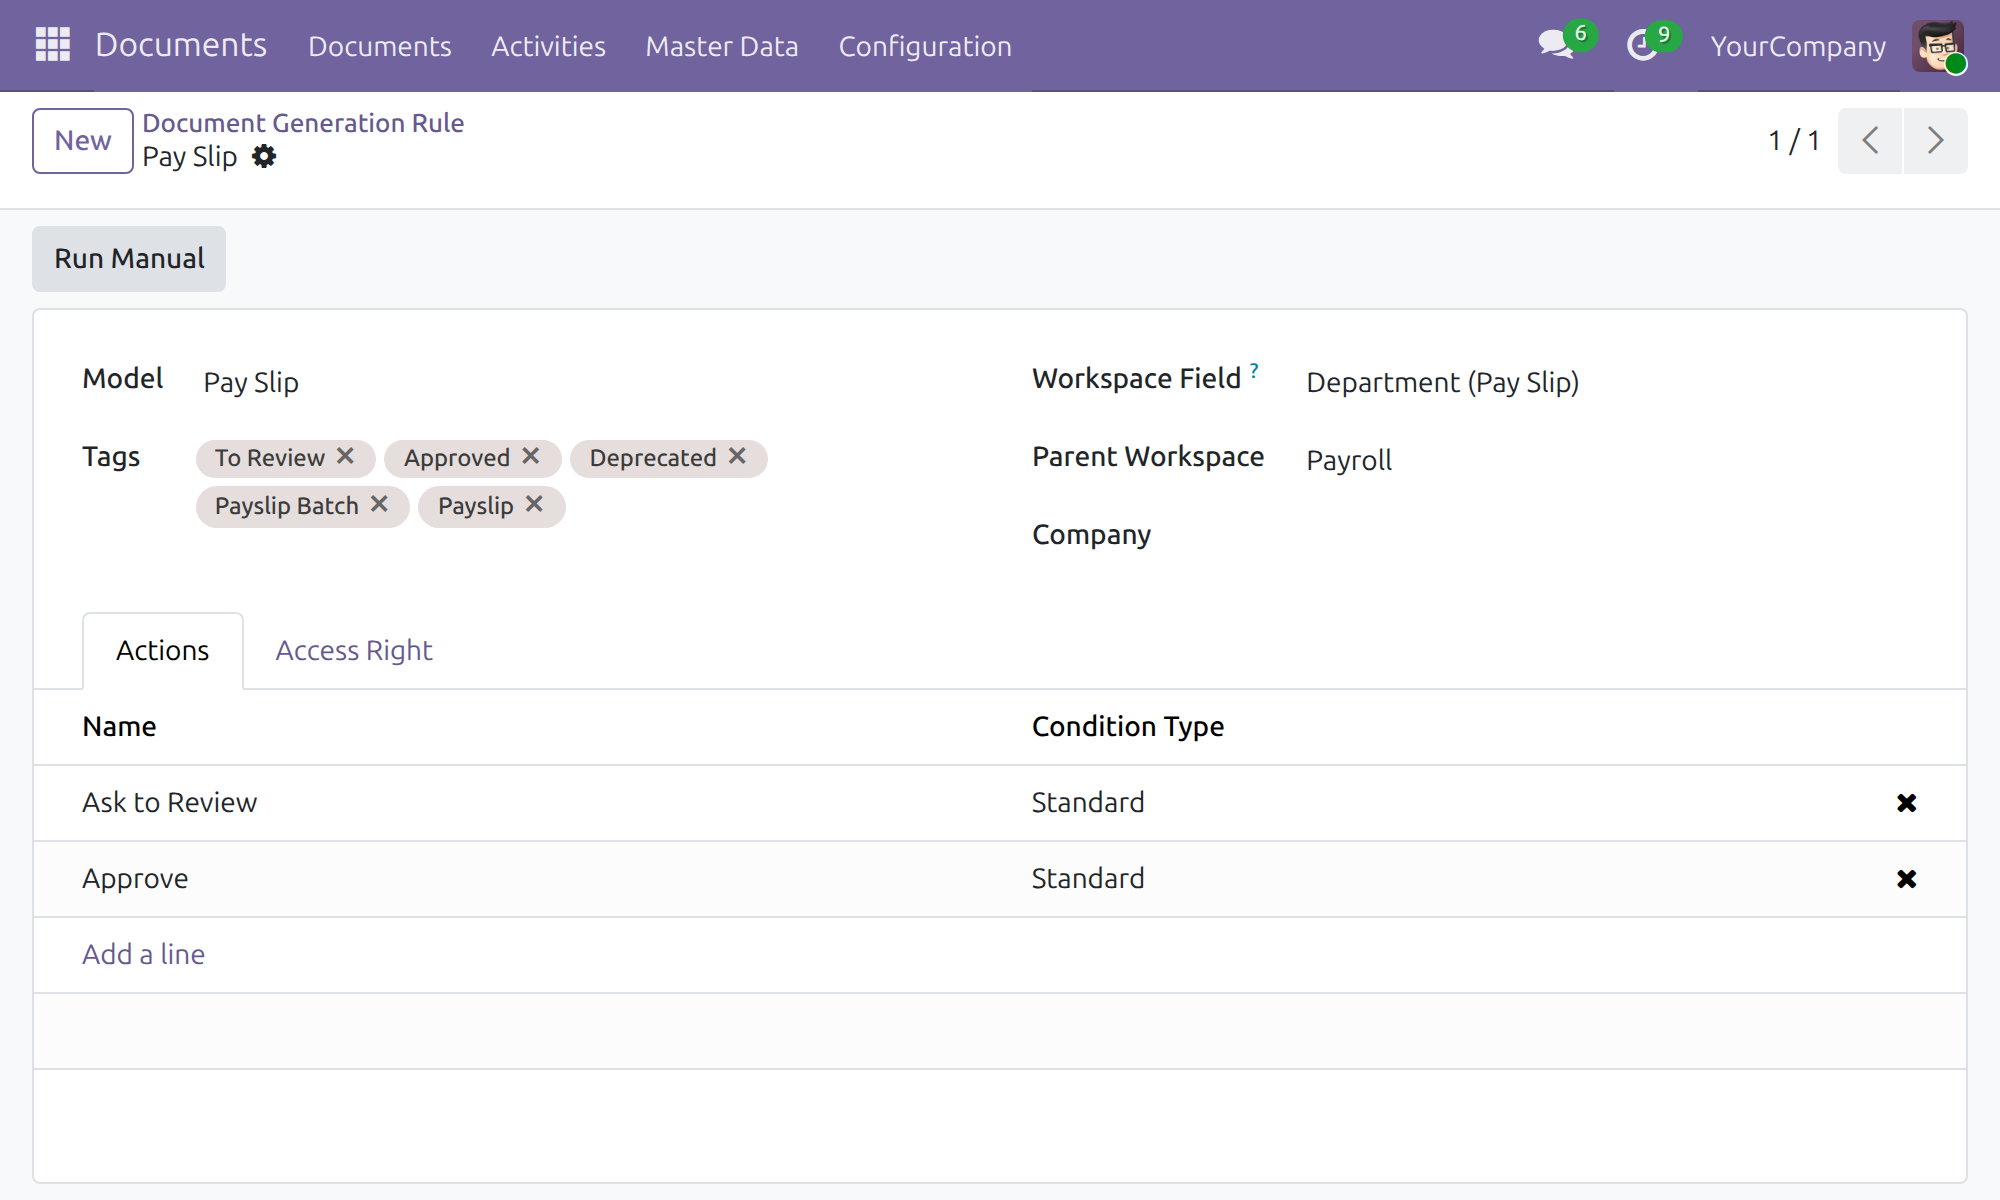The width and height of the screenshot is (2000, 1200).
Task: Remove the Payslip tag
Action: (535, 504)
